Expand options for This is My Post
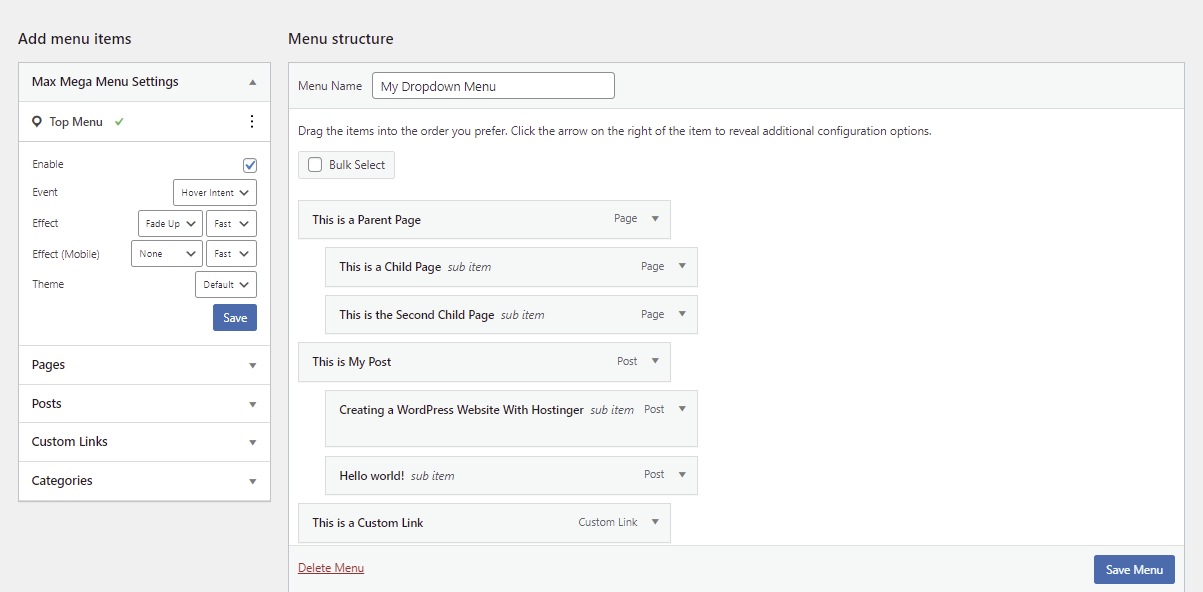Viewport: 1203px width, 592px height. coord(655,361)
